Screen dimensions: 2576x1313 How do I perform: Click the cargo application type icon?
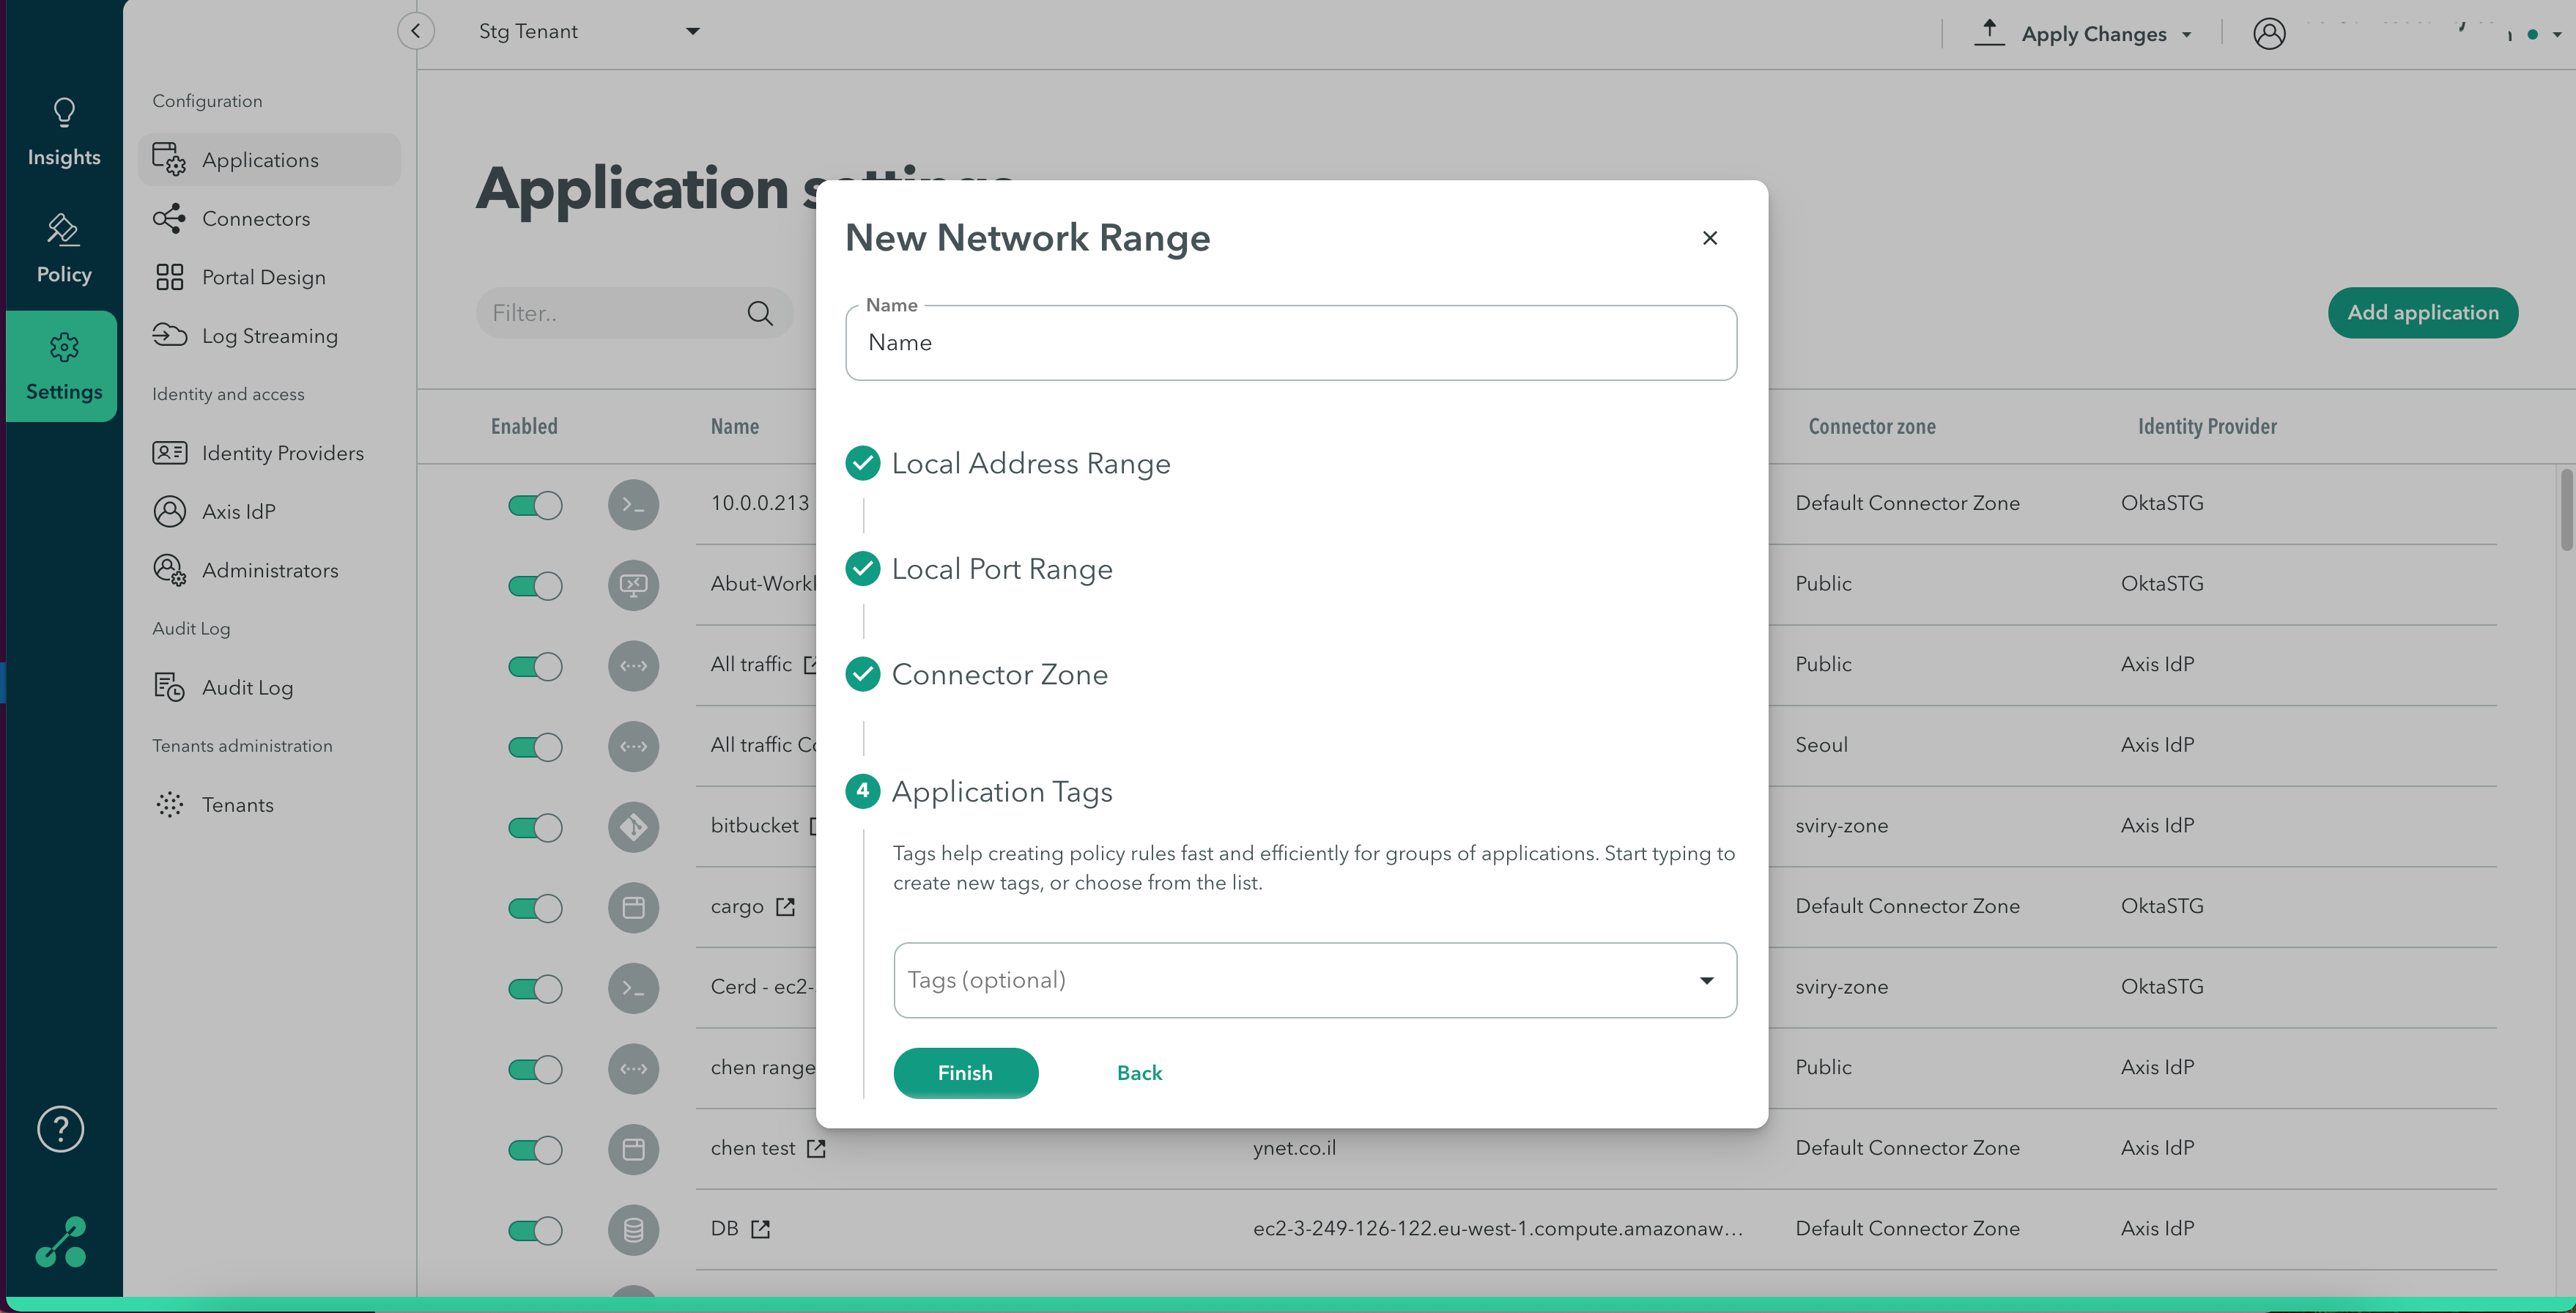(x=633, y=908)
